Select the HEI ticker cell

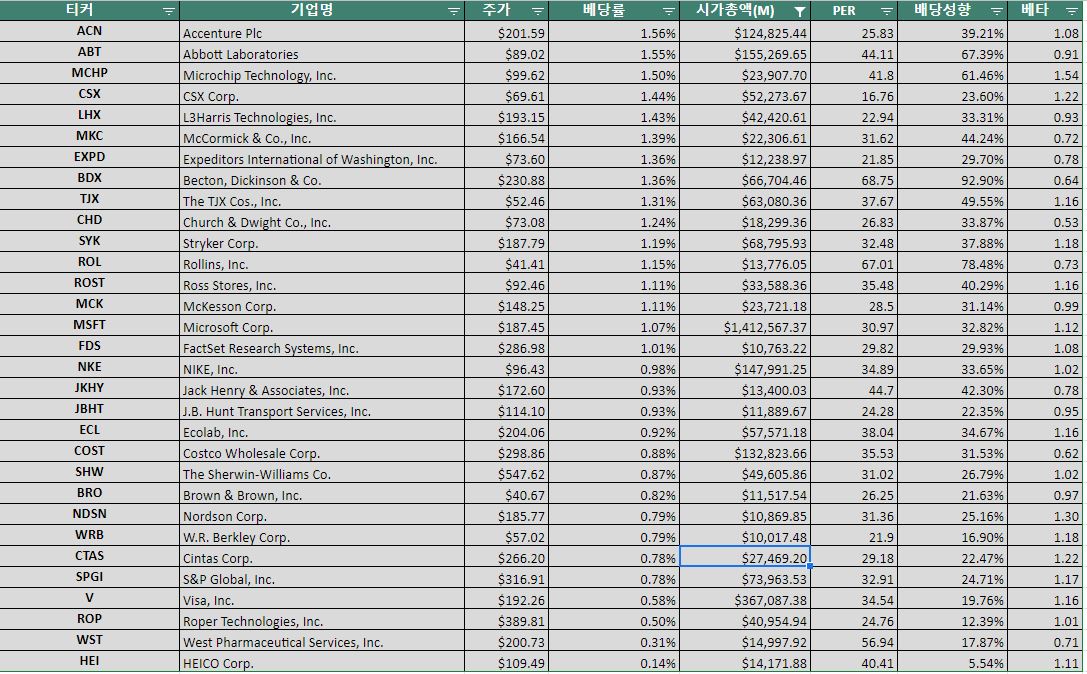point(89,661)
